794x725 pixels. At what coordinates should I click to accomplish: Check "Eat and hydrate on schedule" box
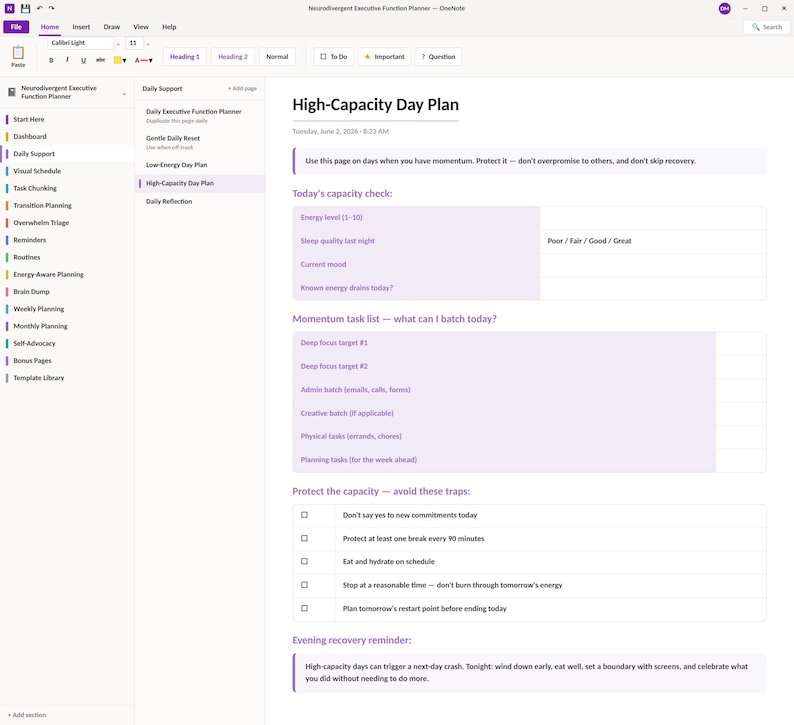pos(304,561)
